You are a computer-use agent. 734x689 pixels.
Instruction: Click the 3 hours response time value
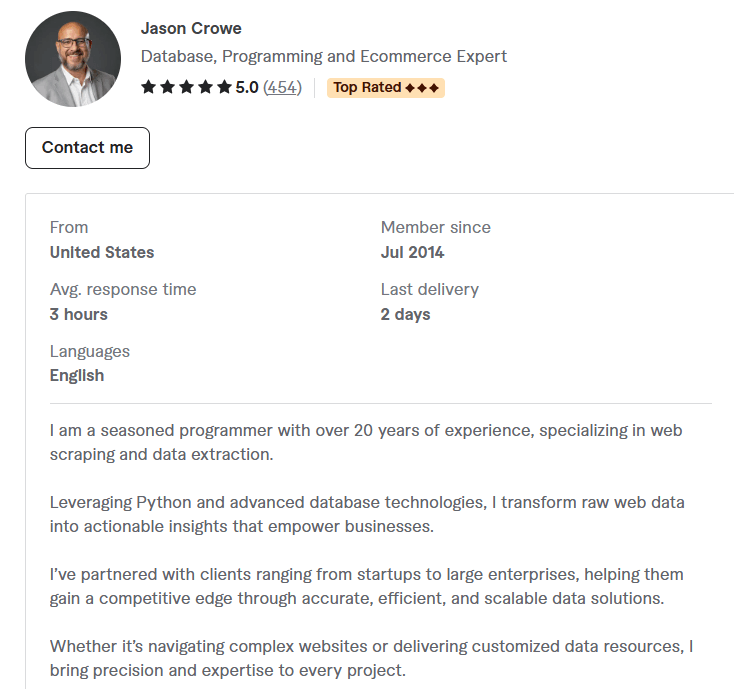click(x=79, y=314)
